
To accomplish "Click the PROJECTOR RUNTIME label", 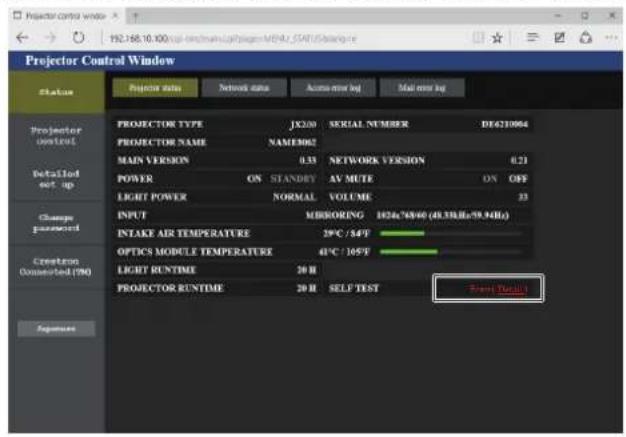I will coord(170,288).
